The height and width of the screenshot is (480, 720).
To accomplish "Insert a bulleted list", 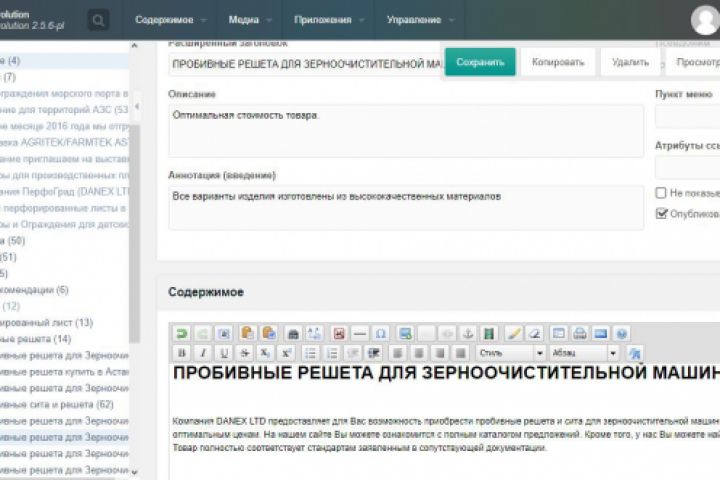I will tap(311, 353).
